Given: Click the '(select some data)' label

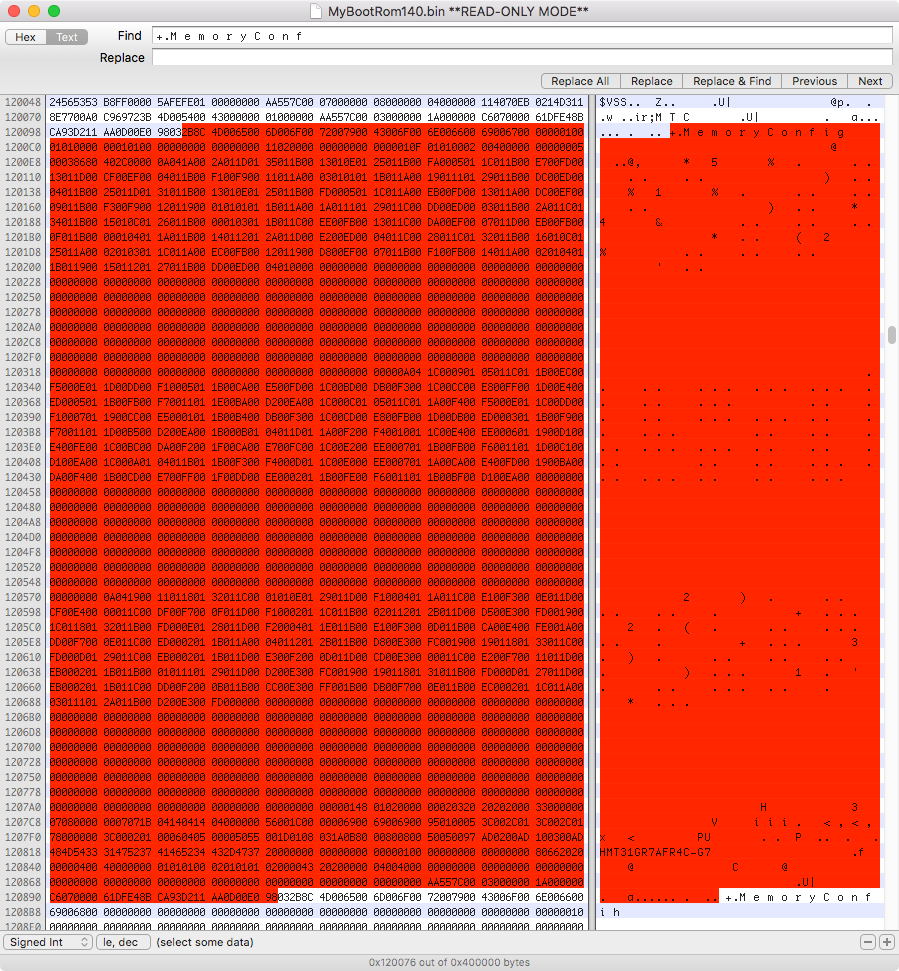Looking at the screenshot, I should click(205, 942).
